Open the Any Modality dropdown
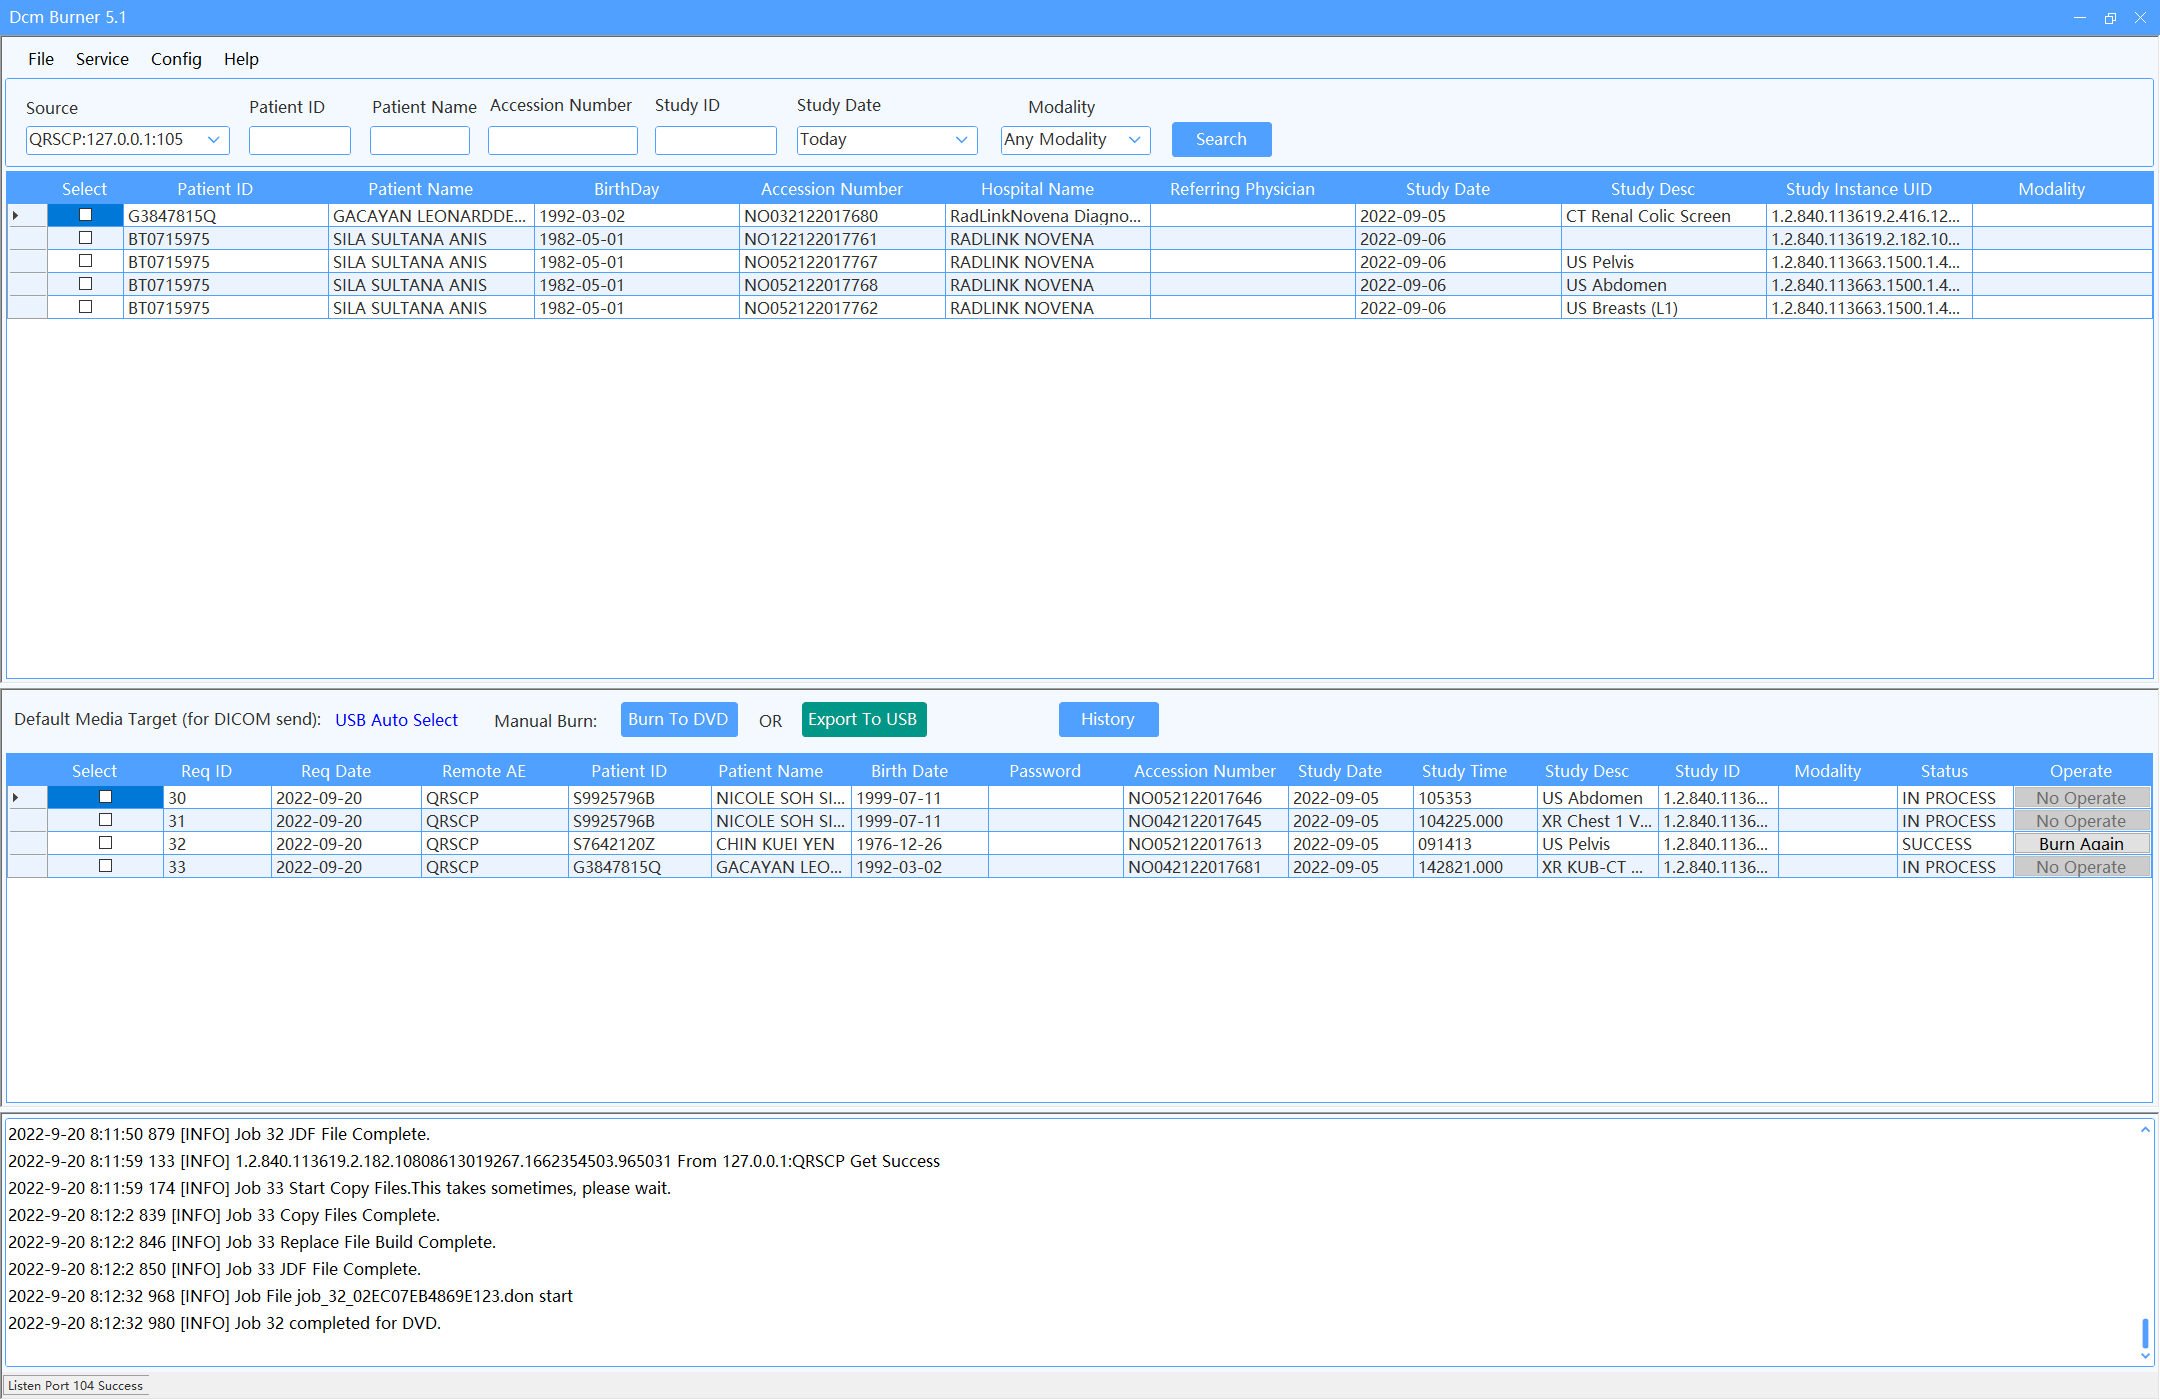Screen dimensions: 2160x1400 [x=1134, y=140]
